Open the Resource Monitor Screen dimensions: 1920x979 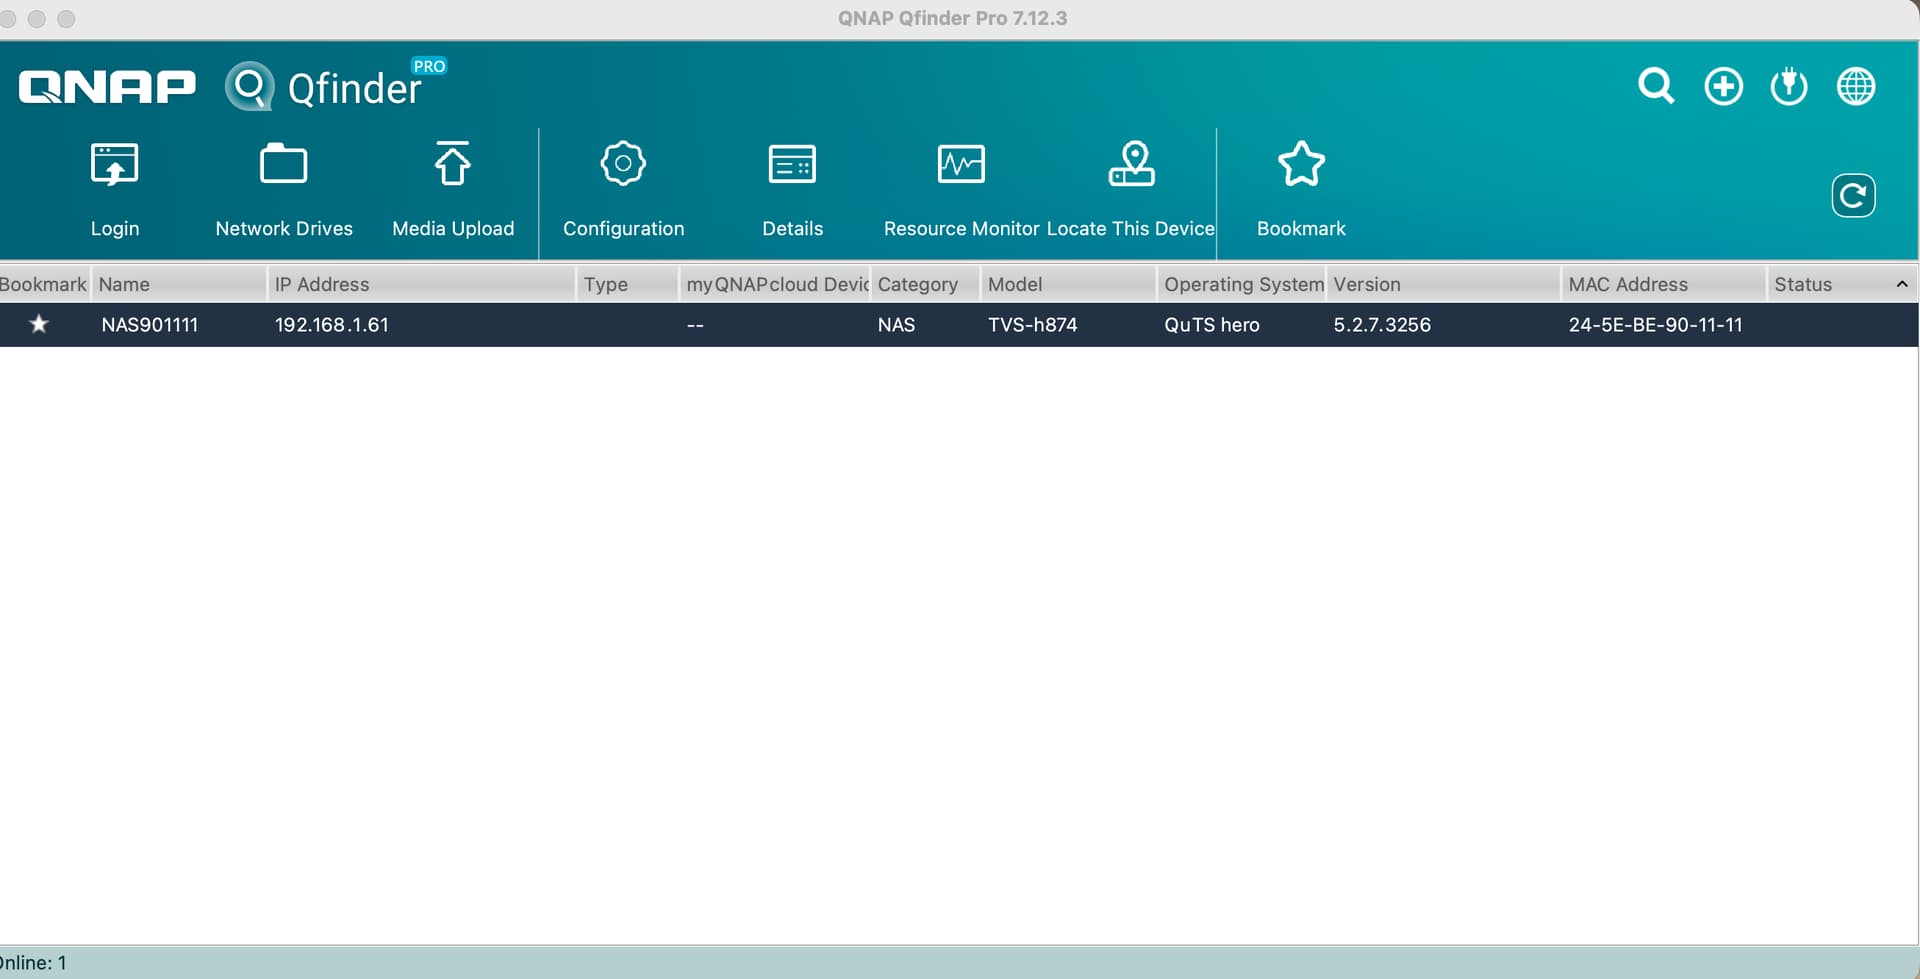[x=961, y=188]
